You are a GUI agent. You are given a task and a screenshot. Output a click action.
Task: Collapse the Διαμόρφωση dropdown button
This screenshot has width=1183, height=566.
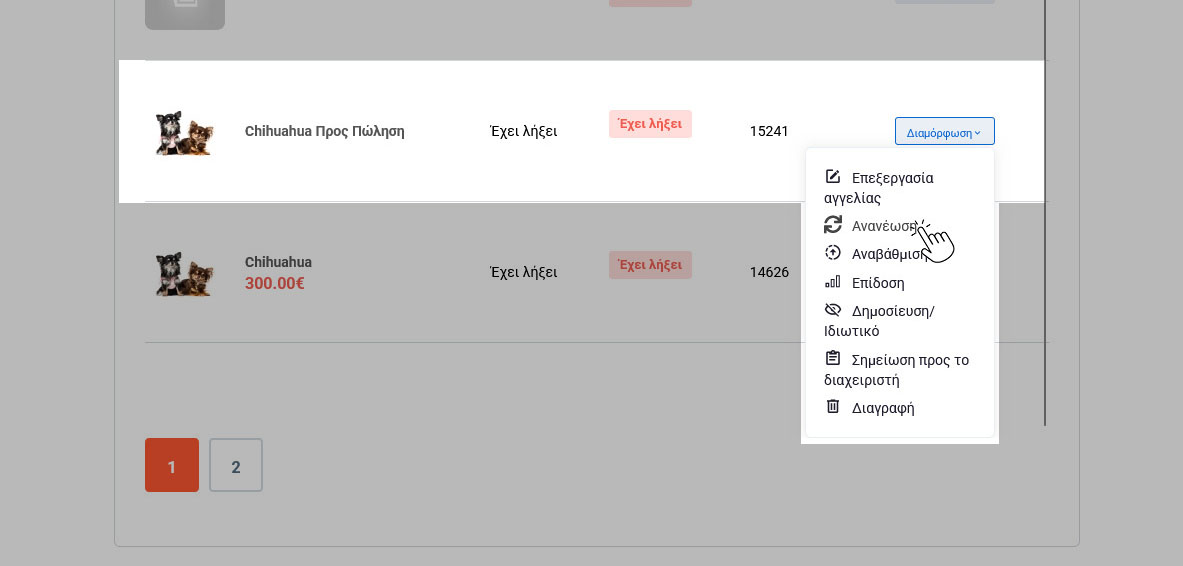pyautogui.click(x=944, y=132)
